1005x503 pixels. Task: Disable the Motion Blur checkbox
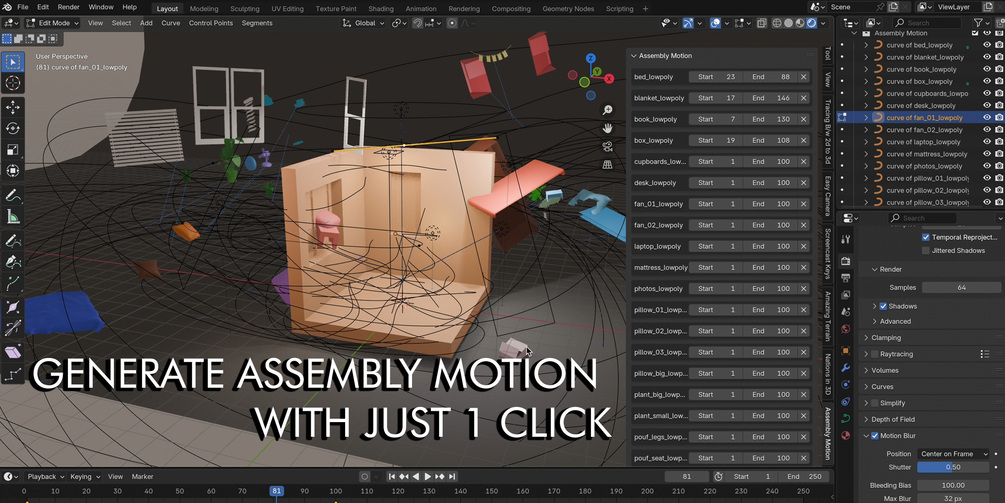pyautogui.click(x=875, y=436)
